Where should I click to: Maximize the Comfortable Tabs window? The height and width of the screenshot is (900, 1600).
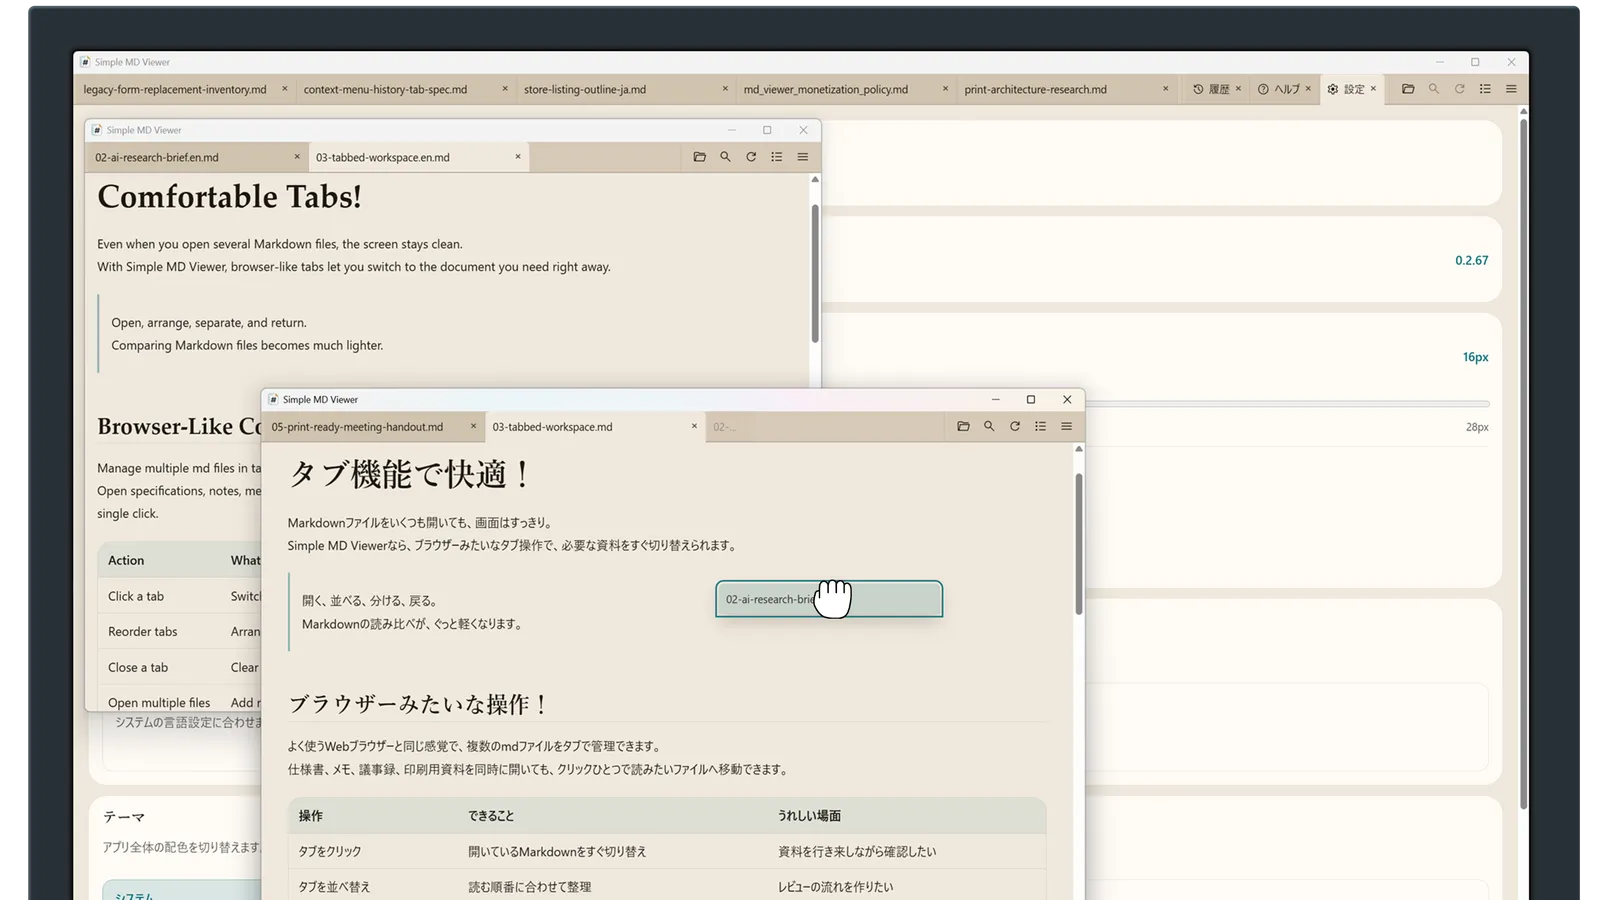[x=767, y=130]
